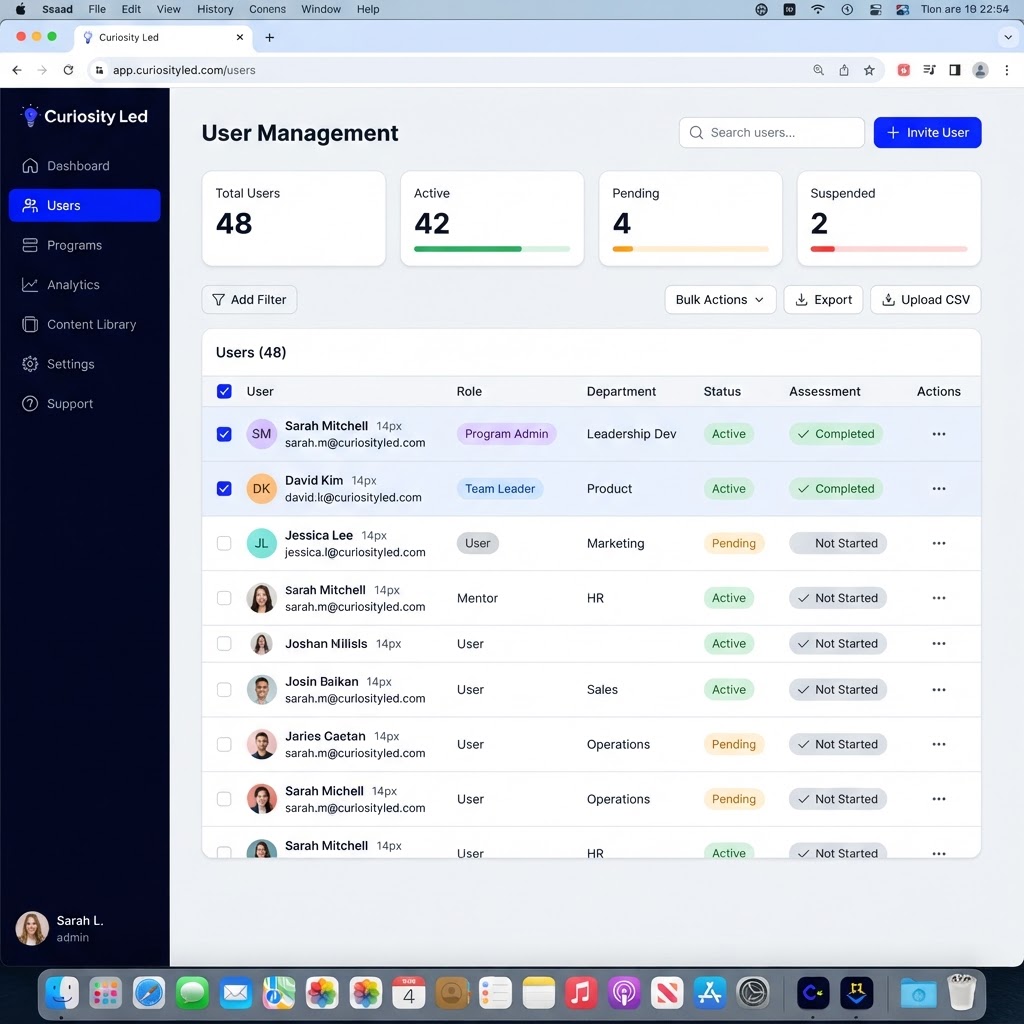Select the Users item in the sidebar
This screenshot has height=1024, width=1024.
pos(84,205)
